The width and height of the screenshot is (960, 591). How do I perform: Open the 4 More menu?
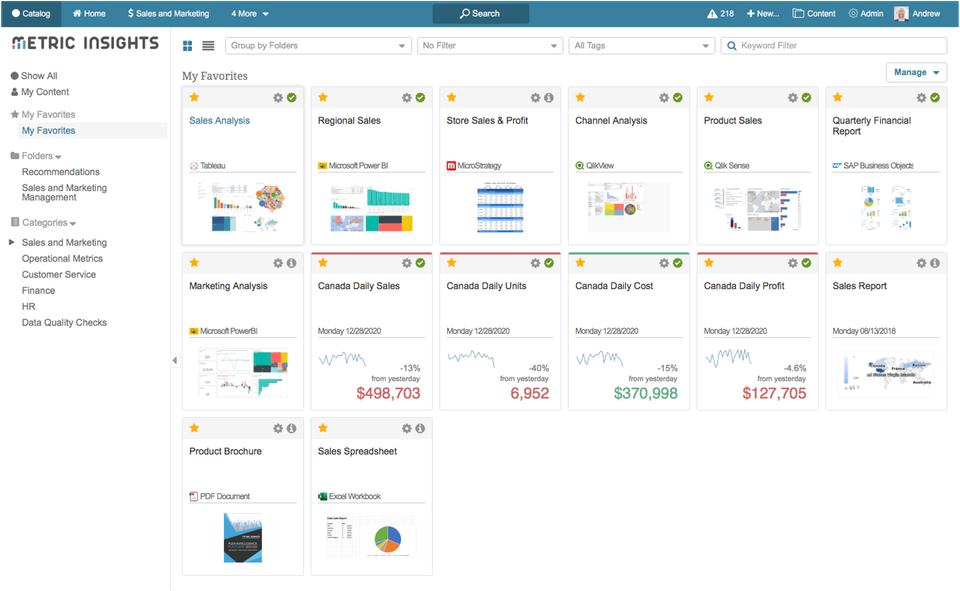249,14
